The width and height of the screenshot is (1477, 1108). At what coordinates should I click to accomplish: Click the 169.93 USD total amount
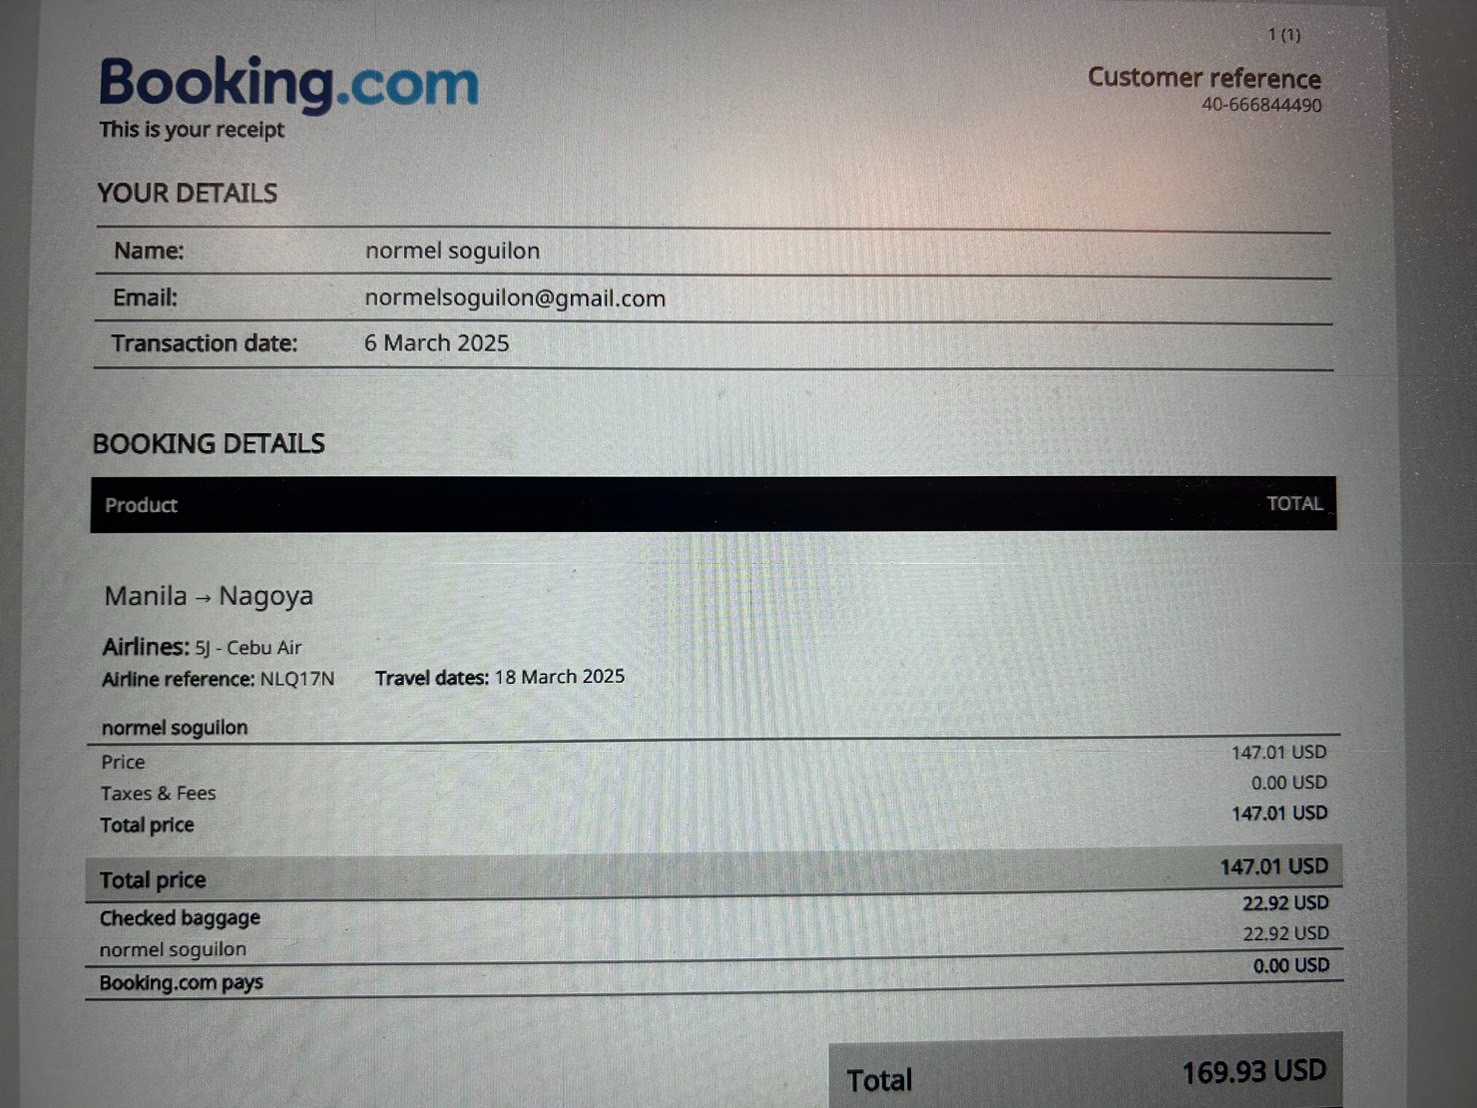pyautogui.click(x=1253, y=1073)
